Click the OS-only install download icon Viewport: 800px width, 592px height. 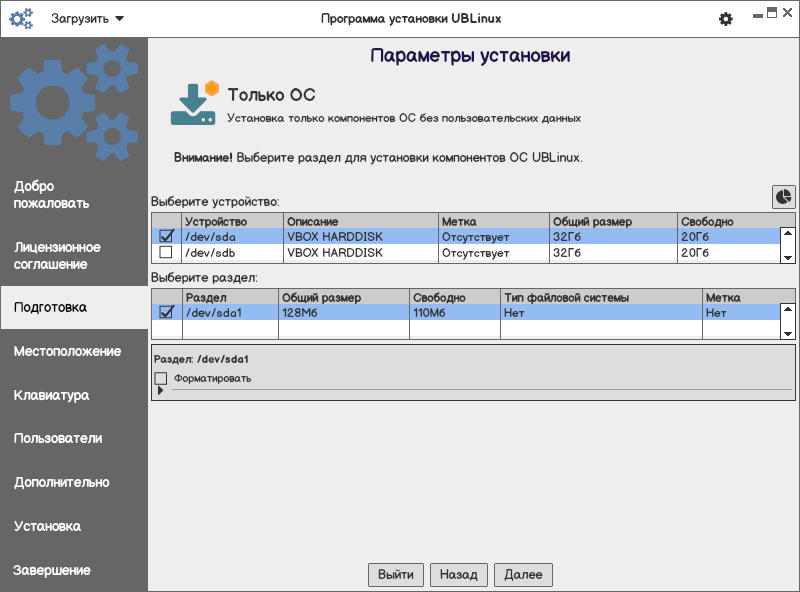[x=194, y=104]
